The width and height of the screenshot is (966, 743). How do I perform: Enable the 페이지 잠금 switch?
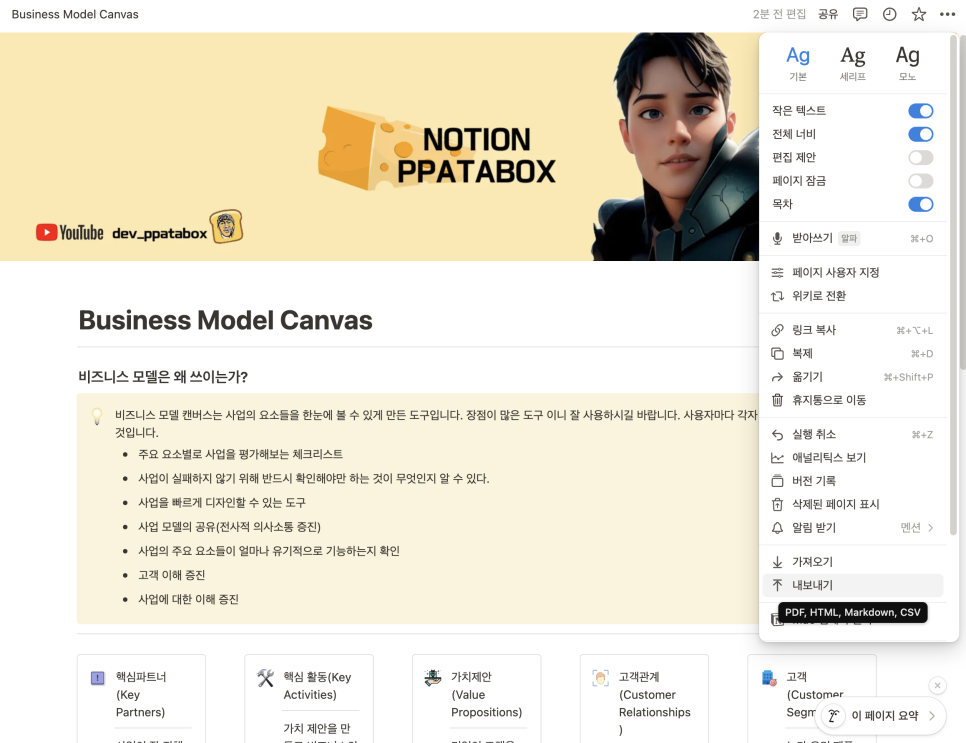[x=920, y=181]
